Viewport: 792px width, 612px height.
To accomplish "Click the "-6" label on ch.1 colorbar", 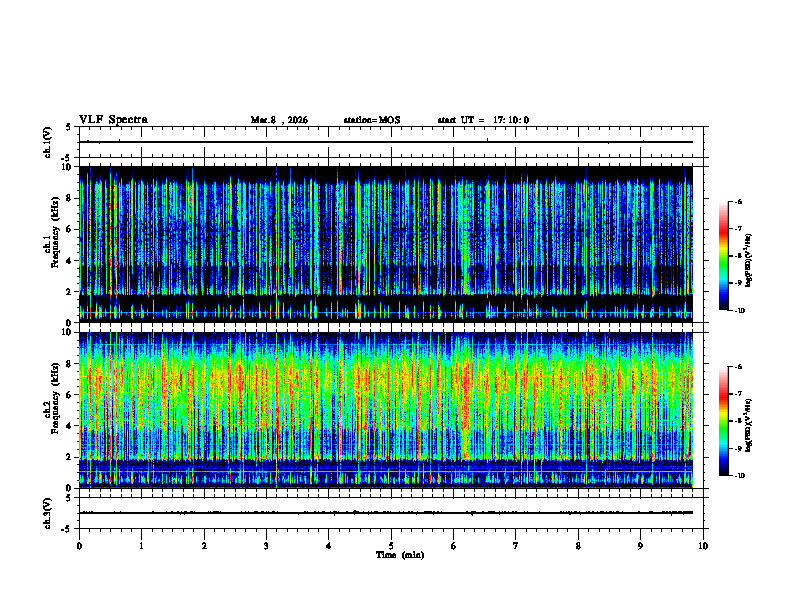I will 739,201.
